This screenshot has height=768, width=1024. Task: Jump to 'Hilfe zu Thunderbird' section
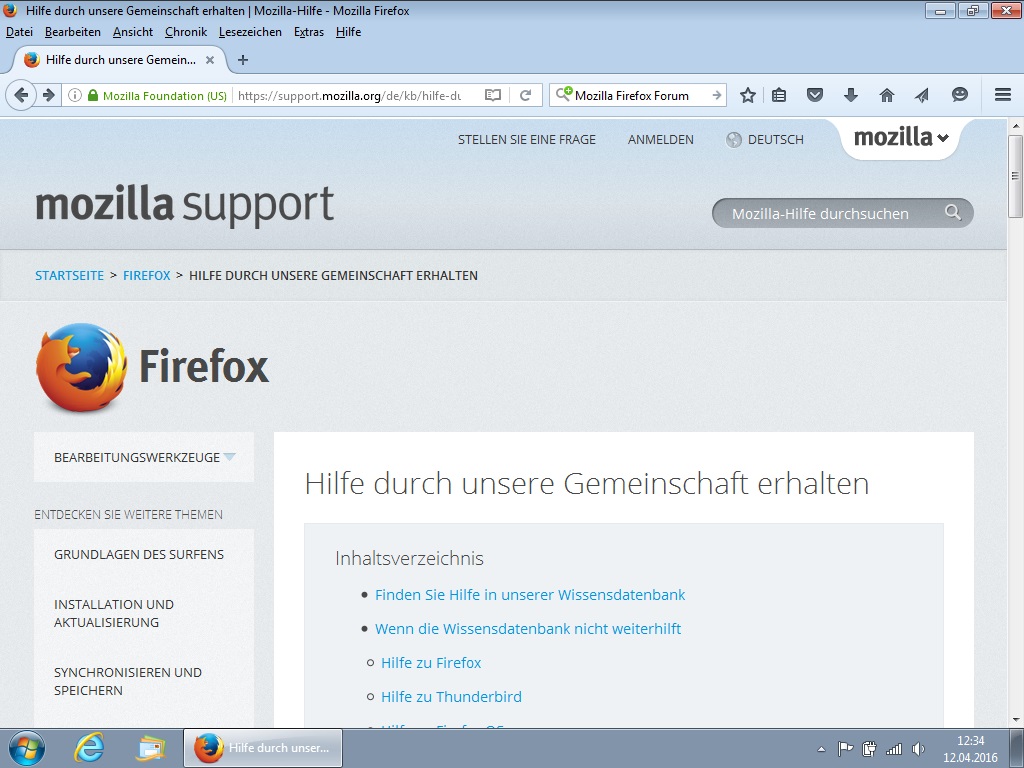point(451,697)
